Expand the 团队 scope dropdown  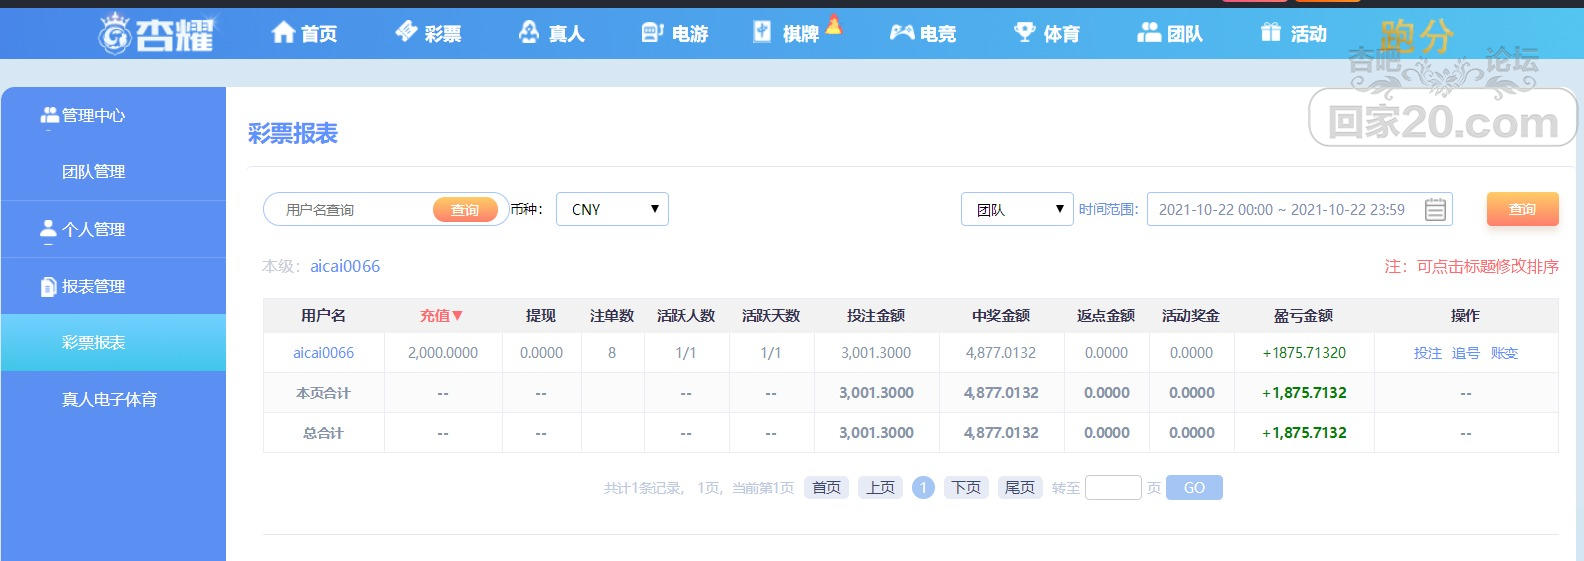1017,209
